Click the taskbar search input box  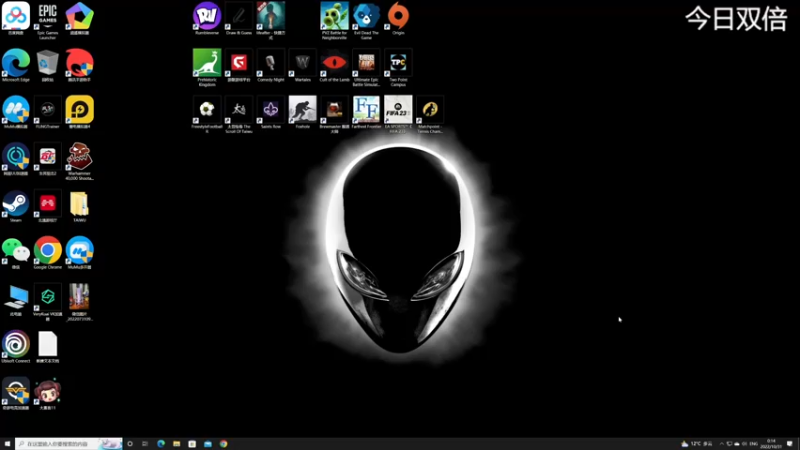coord(69,444)
